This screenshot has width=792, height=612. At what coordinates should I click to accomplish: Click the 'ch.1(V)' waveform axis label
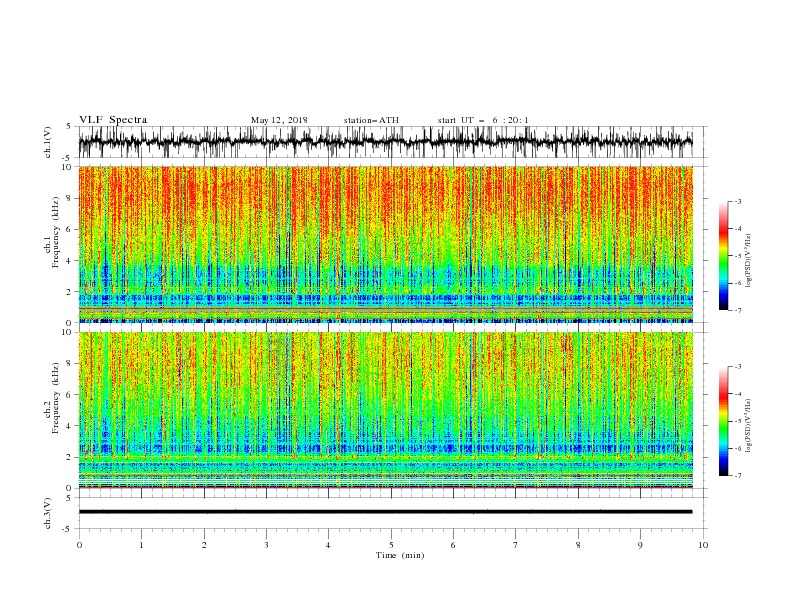pos(48,142)
